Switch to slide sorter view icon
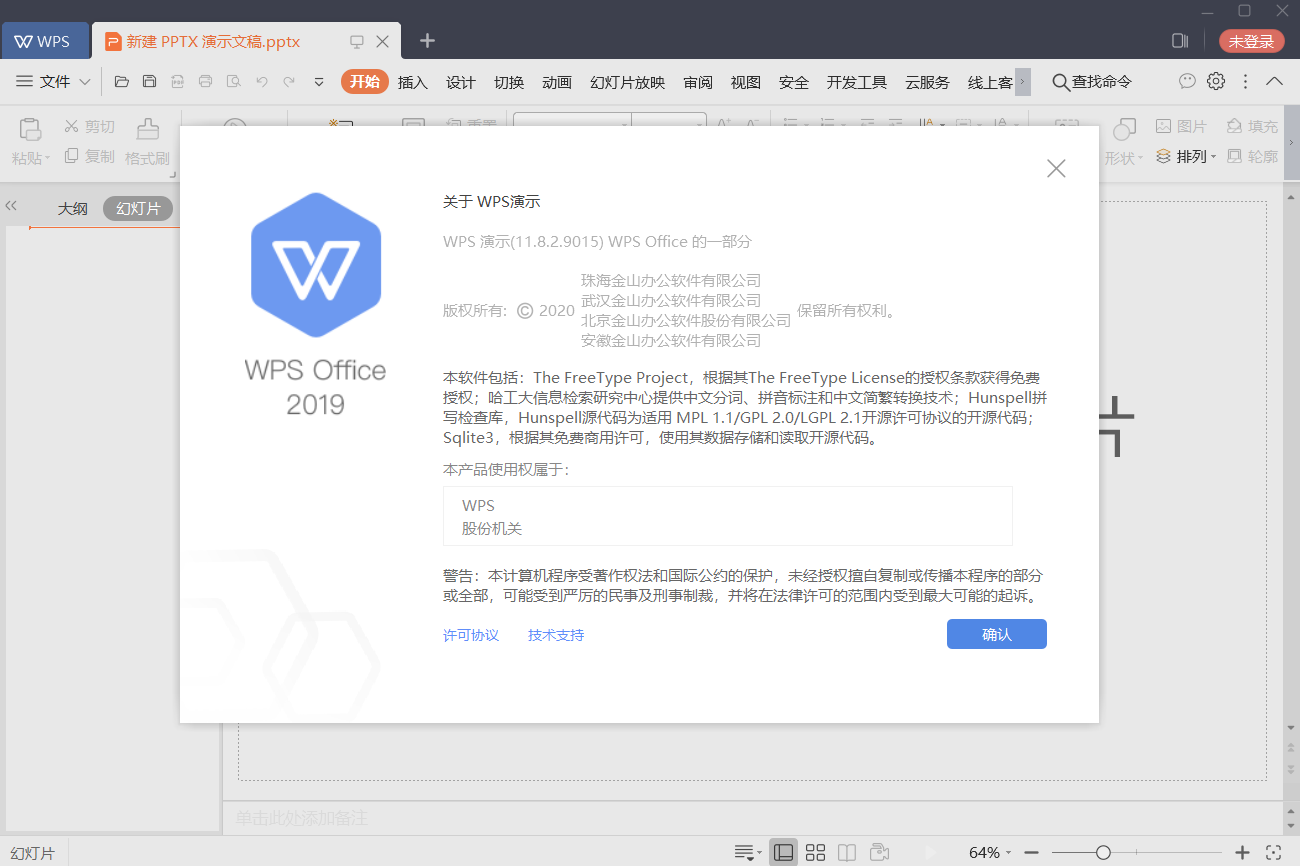The width and height of the screenshot is (1300, 866). click(x=815, y=852)
